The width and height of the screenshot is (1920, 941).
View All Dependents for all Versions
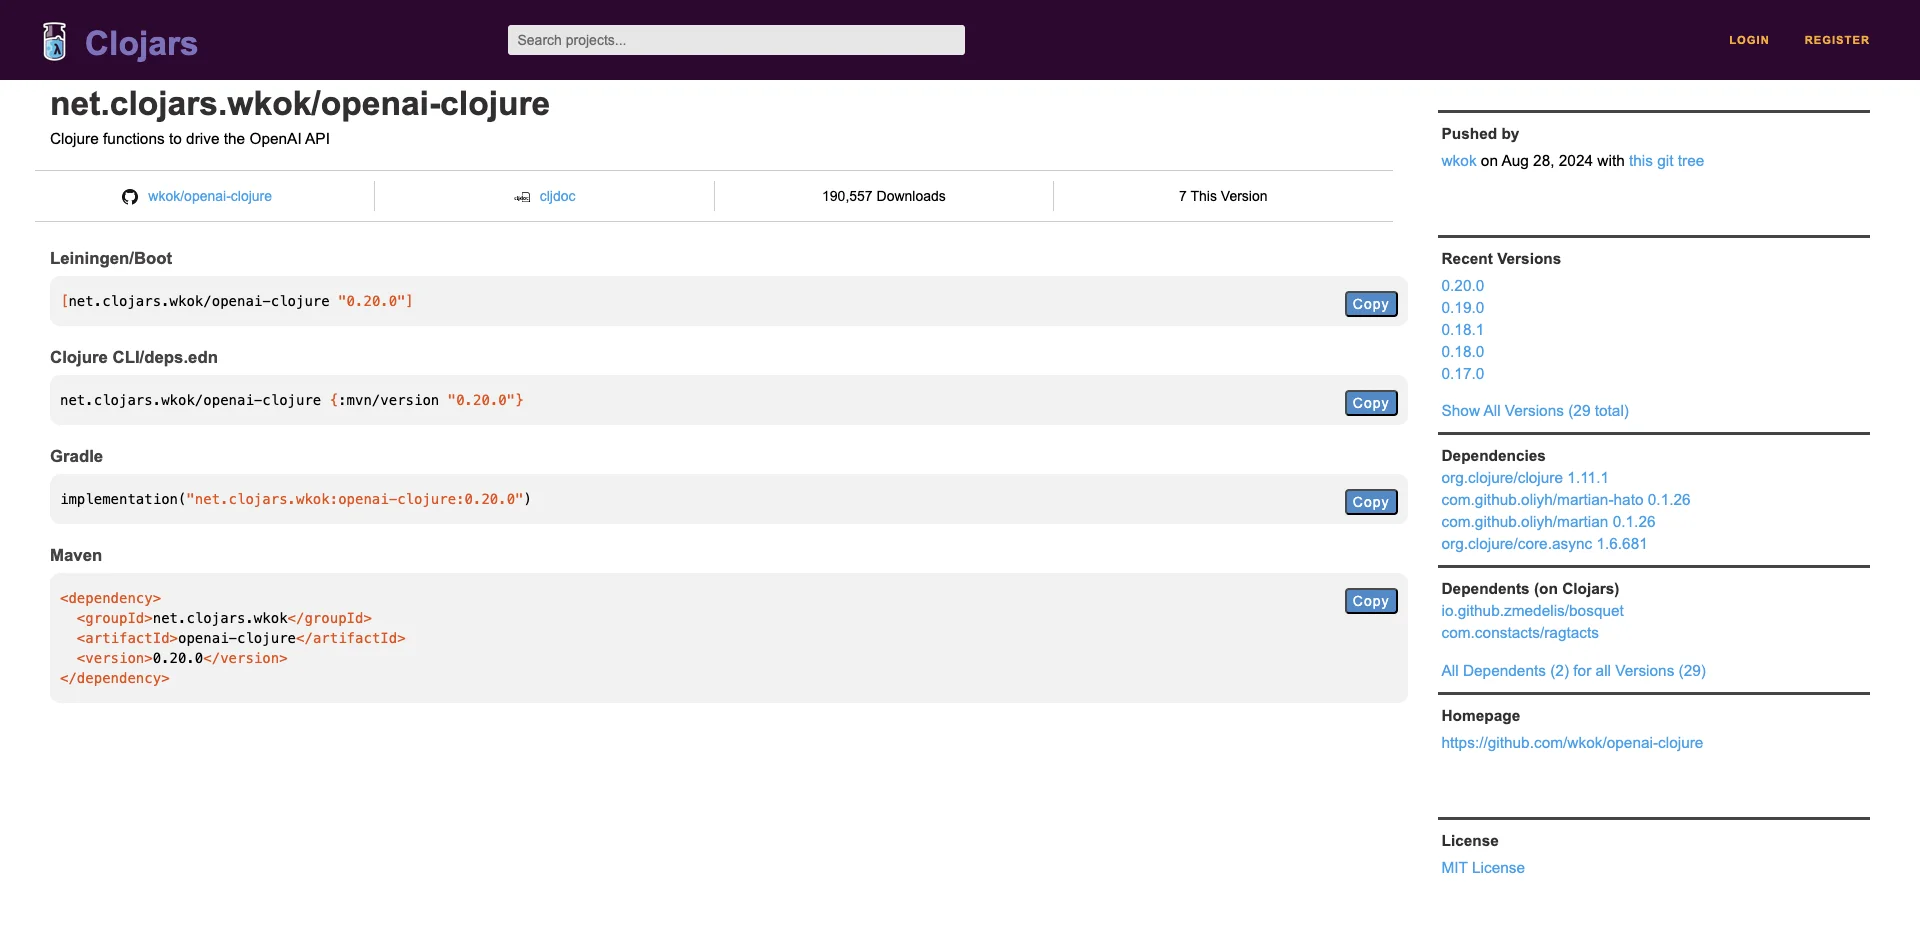(x=1573, y=671)
